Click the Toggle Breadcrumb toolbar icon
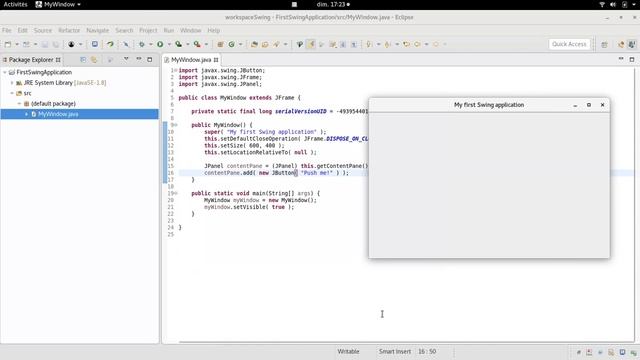This screenshot has height=360, width=640. click(x=300, y=44)
